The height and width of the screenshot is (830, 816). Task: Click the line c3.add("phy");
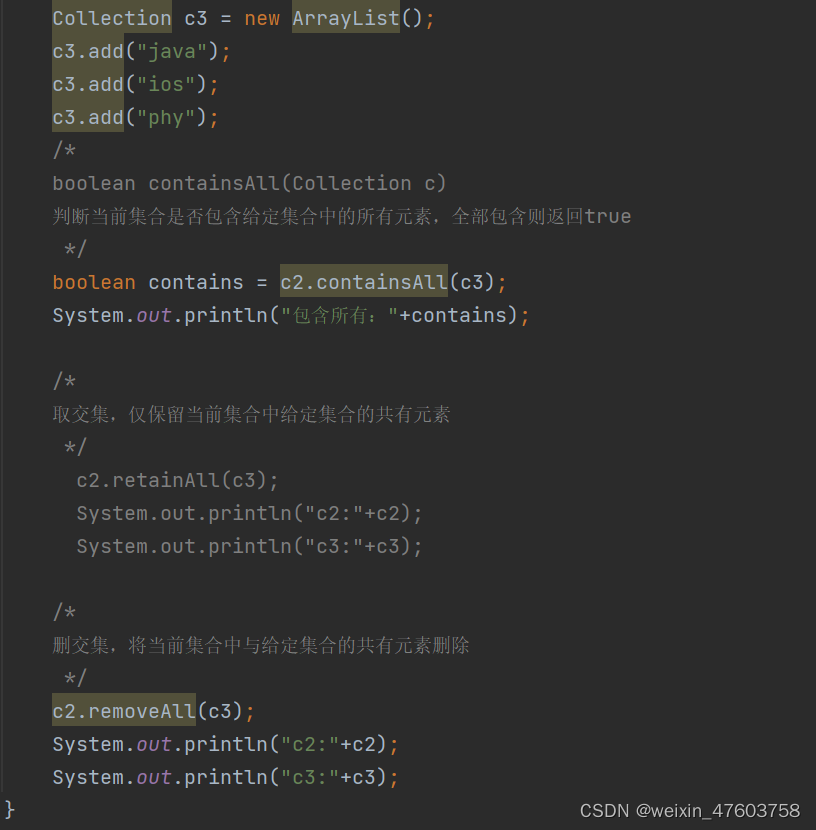[135, 118]
